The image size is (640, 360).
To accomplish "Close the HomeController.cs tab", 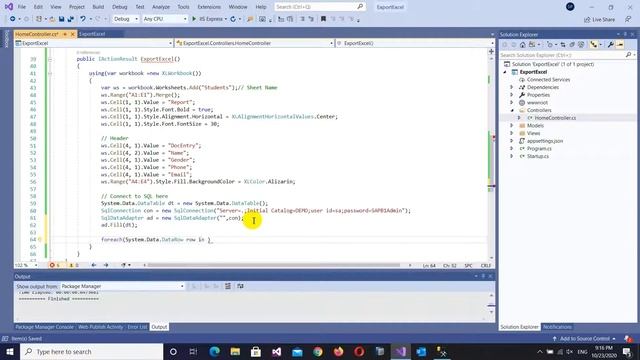I will [73, 34].
